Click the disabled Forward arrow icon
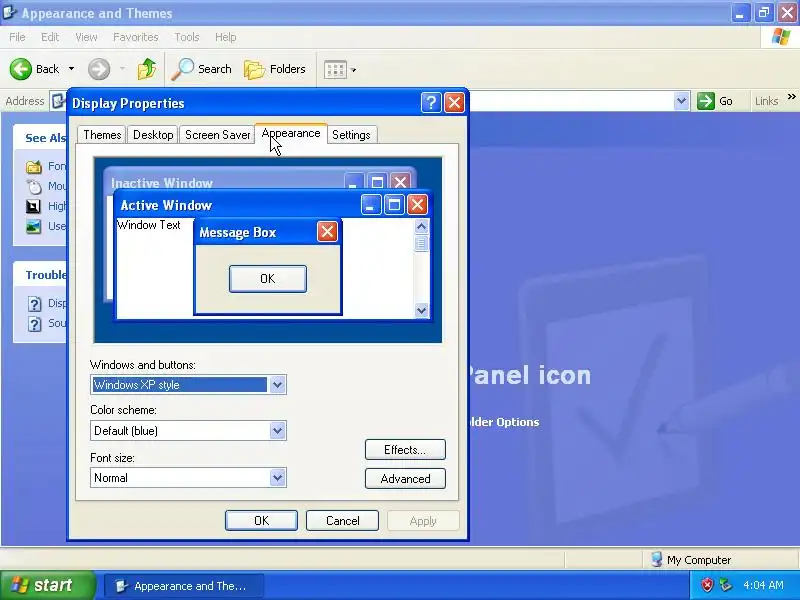 pyautogui.click(x=99, y=69)
